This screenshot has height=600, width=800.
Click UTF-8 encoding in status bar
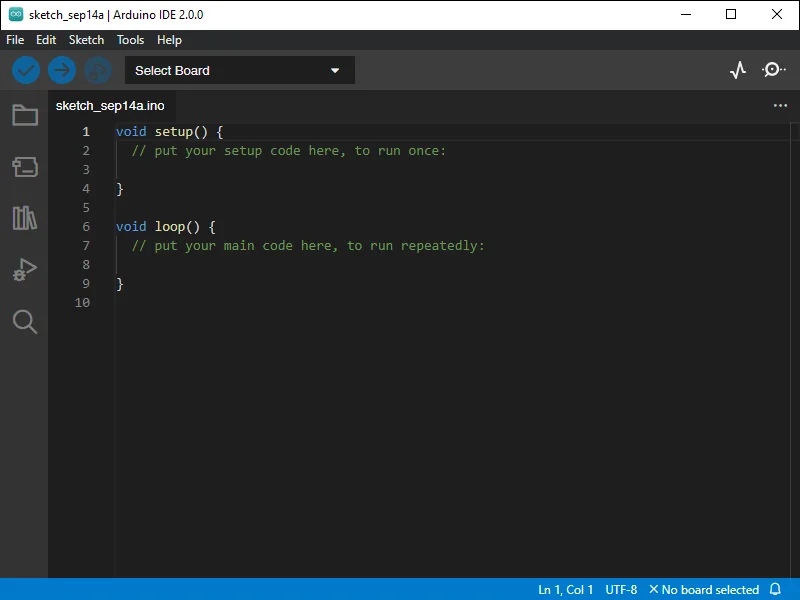tap(621, 589)
